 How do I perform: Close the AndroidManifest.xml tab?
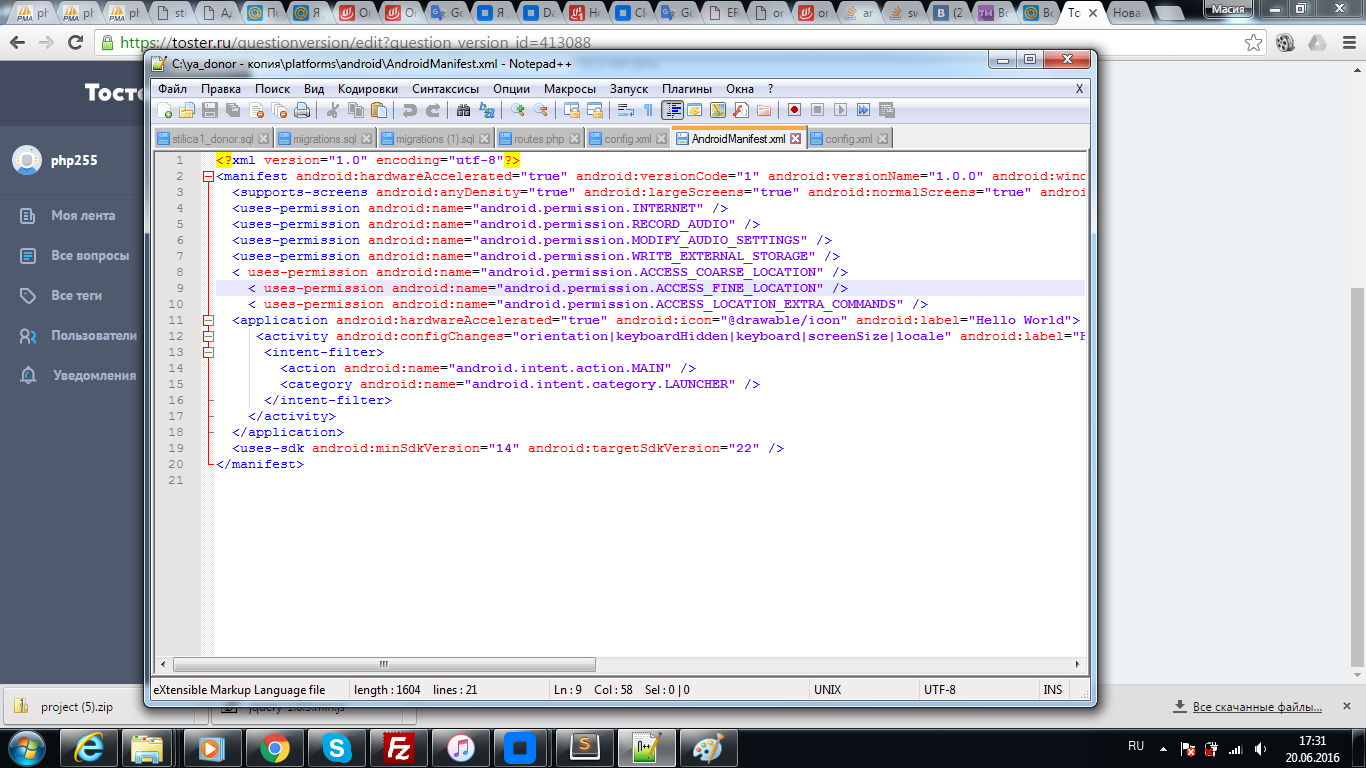point(796,139)
